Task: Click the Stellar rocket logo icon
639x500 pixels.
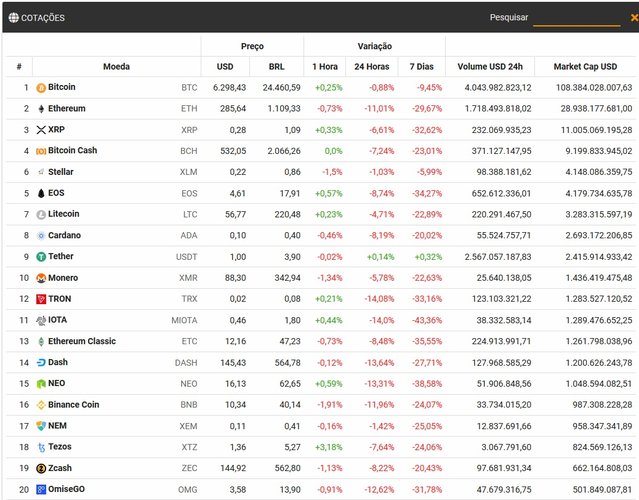Action: click(x=41, y=172)
